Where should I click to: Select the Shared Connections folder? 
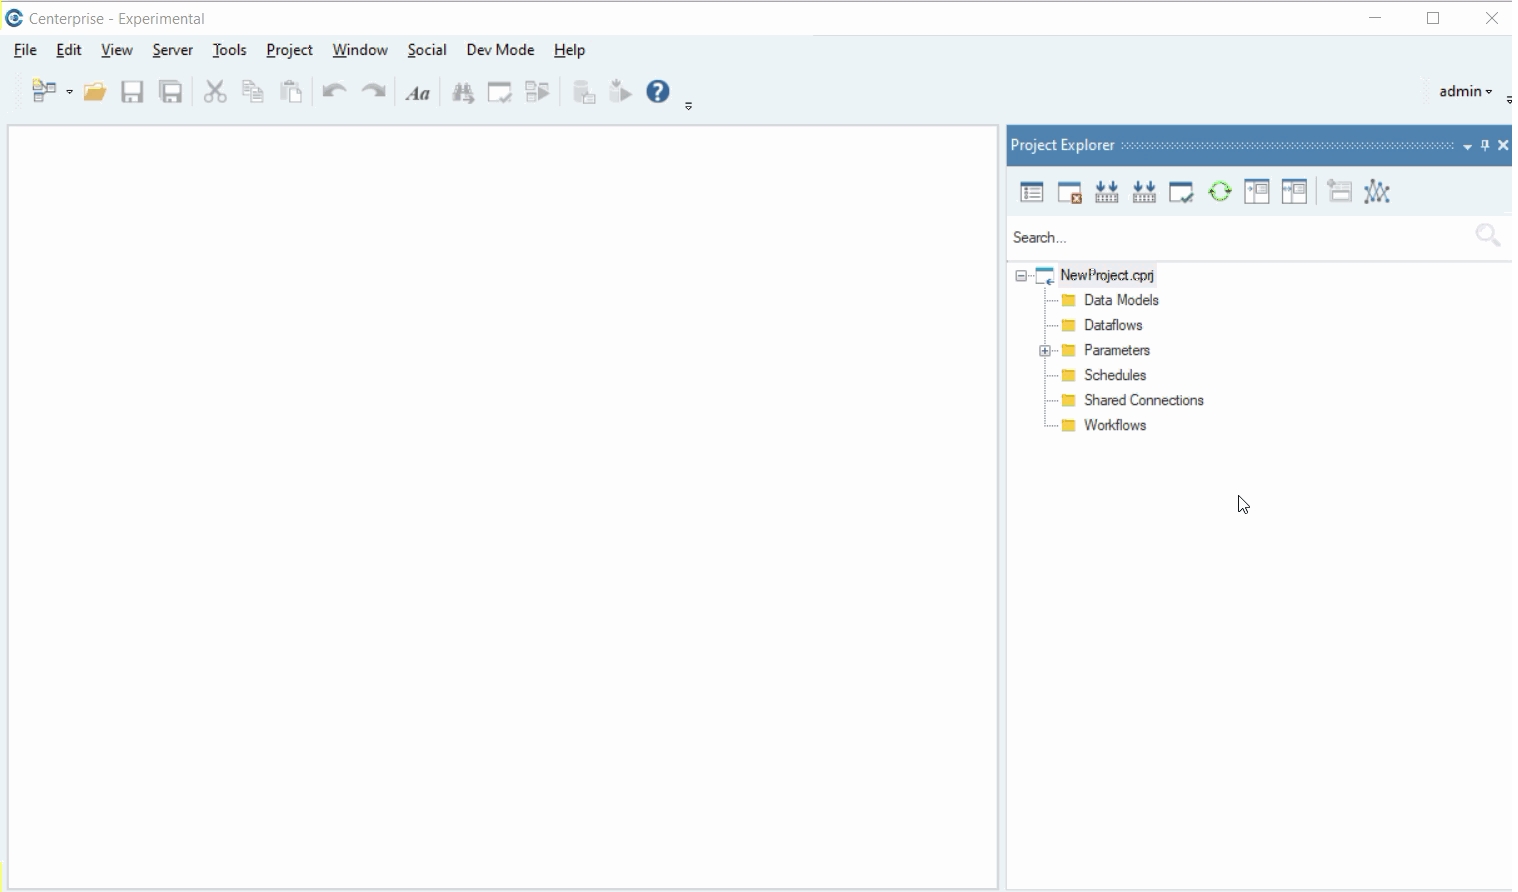point(1144,401)
